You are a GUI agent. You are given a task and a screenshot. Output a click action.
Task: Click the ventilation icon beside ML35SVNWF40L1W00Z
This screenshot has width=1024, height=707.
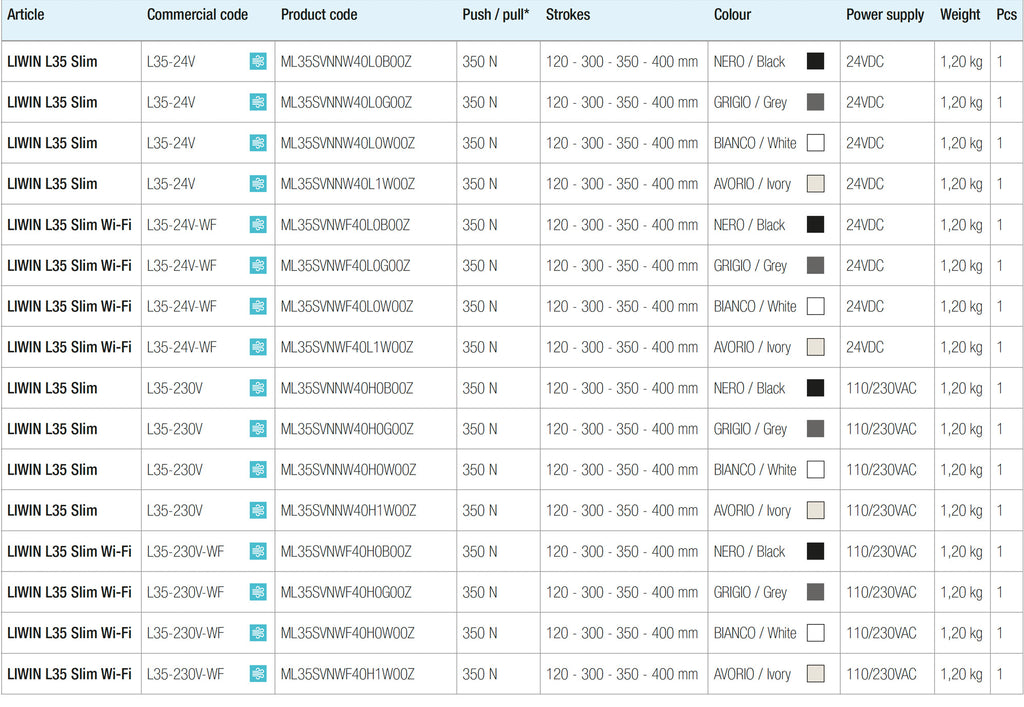point(258,347)
